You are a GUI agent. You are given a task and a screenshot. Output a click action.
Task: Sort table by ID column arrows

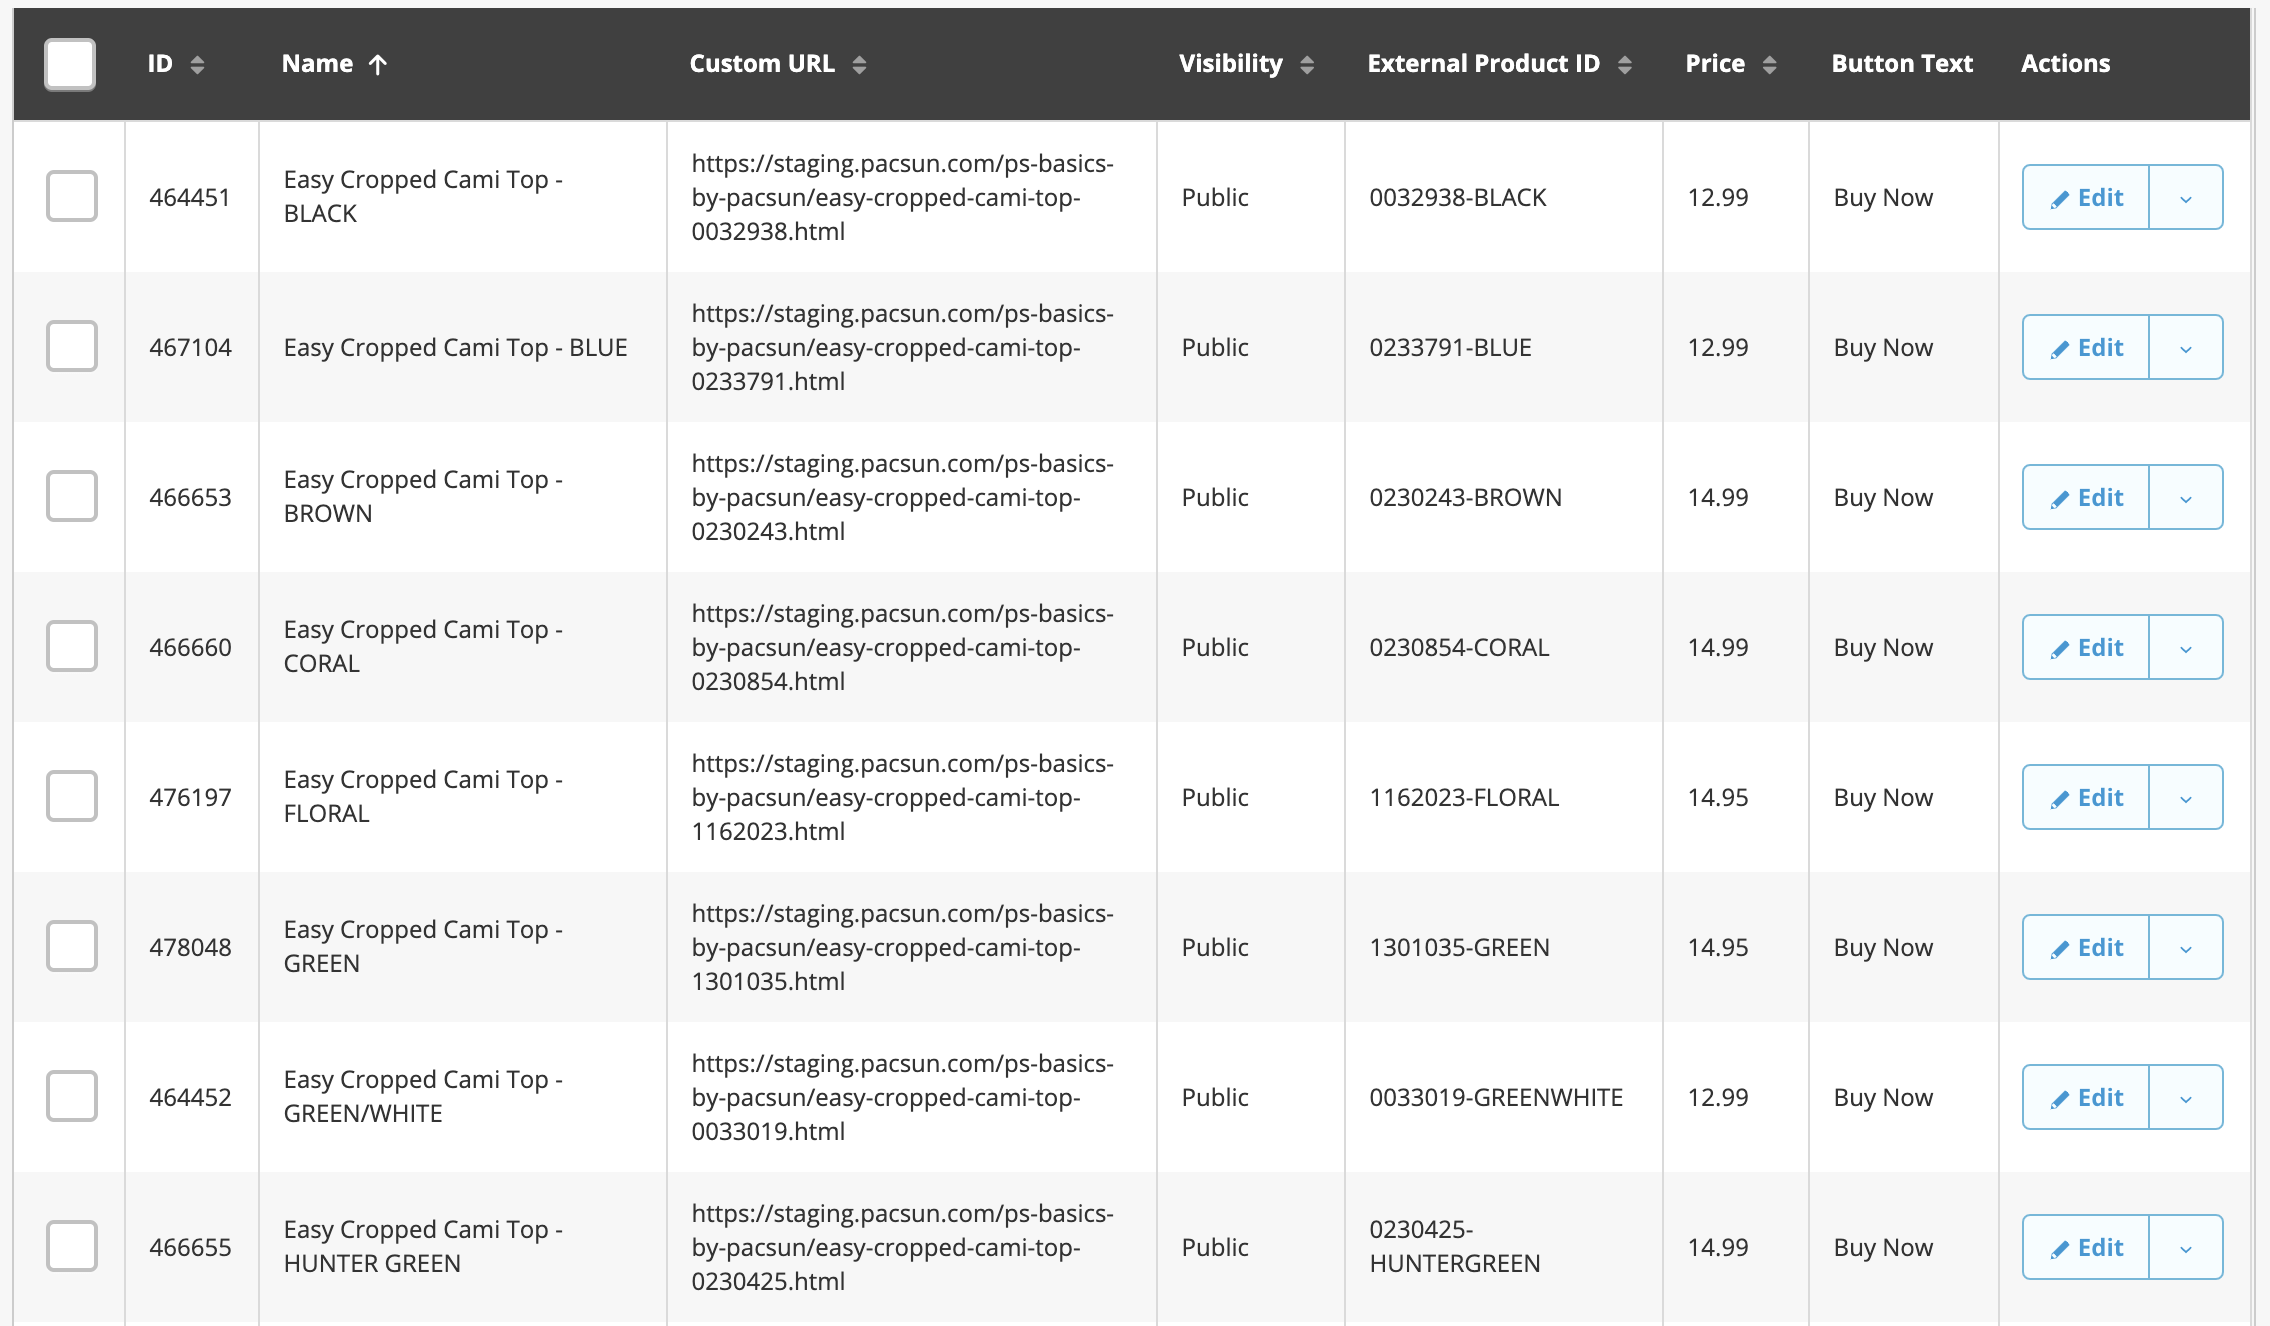tap(197, 65)
